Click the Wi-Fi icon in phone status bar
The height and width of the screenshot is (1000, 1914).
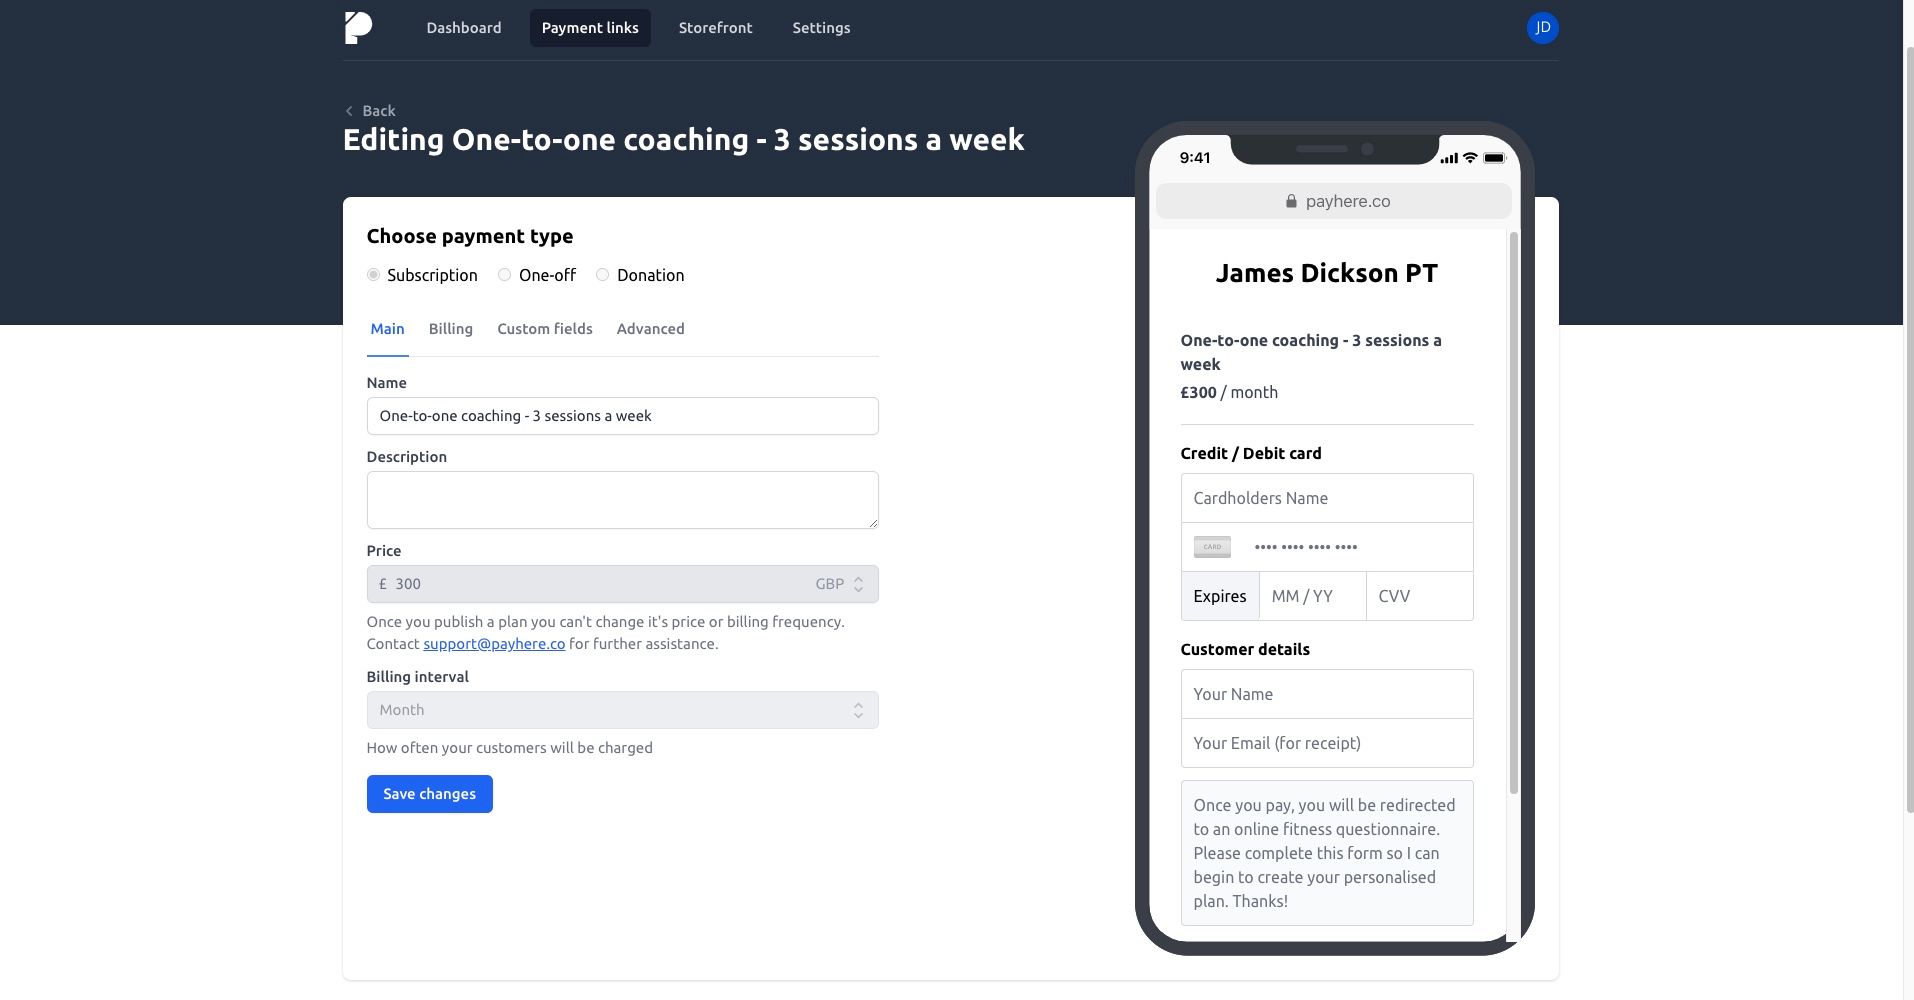[x=1470, y=158]
